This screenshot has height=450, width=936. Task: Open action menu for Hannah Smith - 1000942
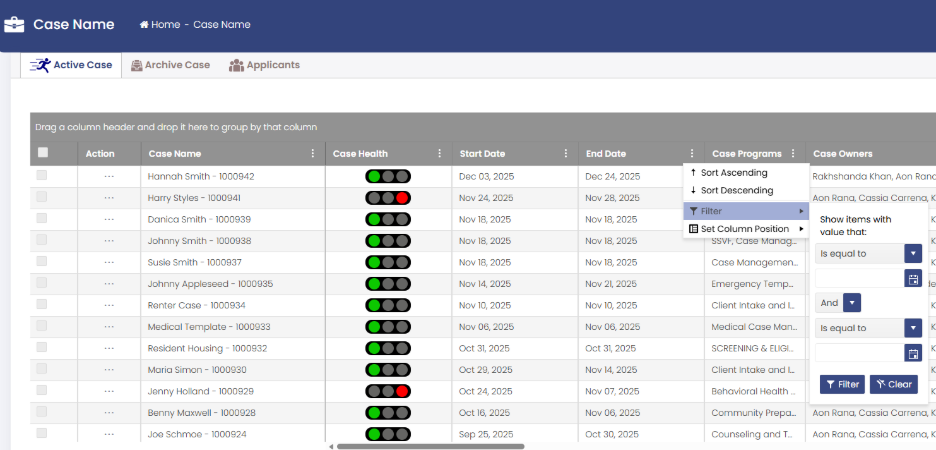tap(109, 176)
